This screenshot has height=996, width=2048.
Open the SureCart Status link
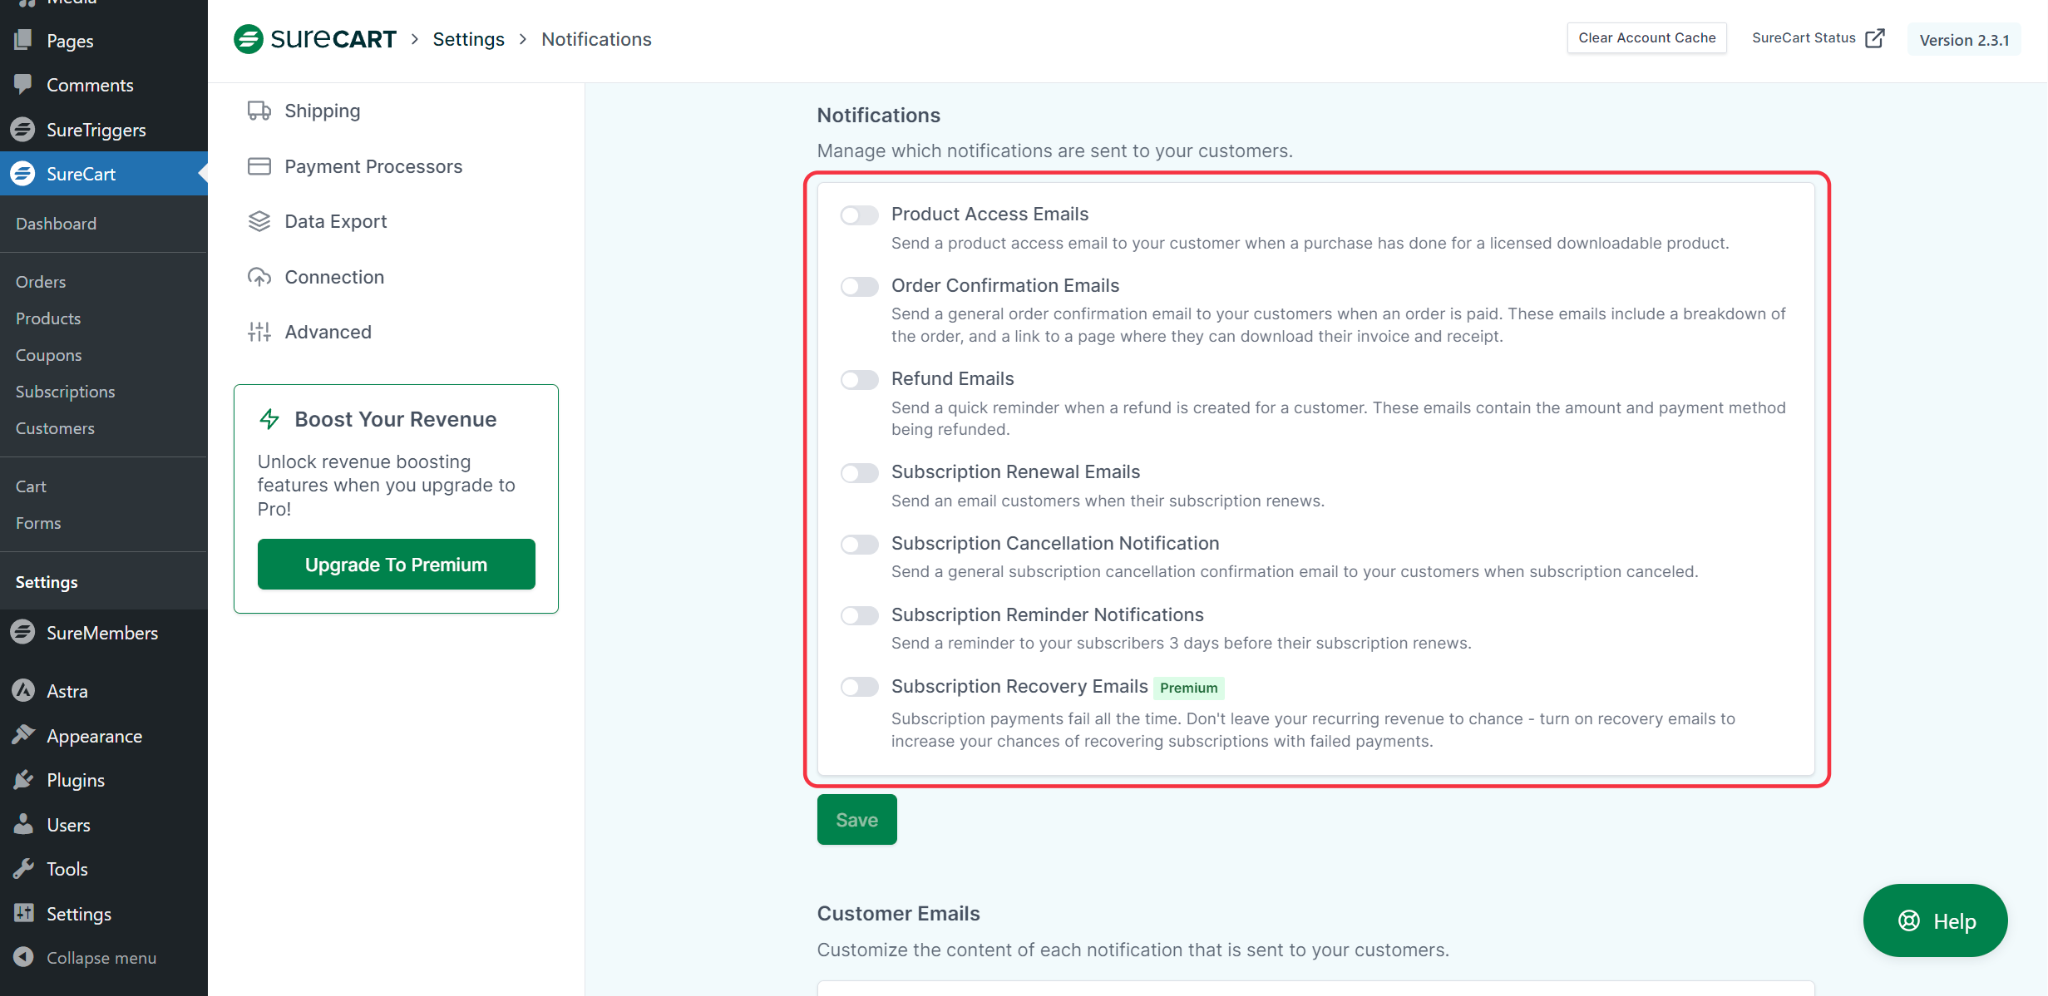[1818, 38]
